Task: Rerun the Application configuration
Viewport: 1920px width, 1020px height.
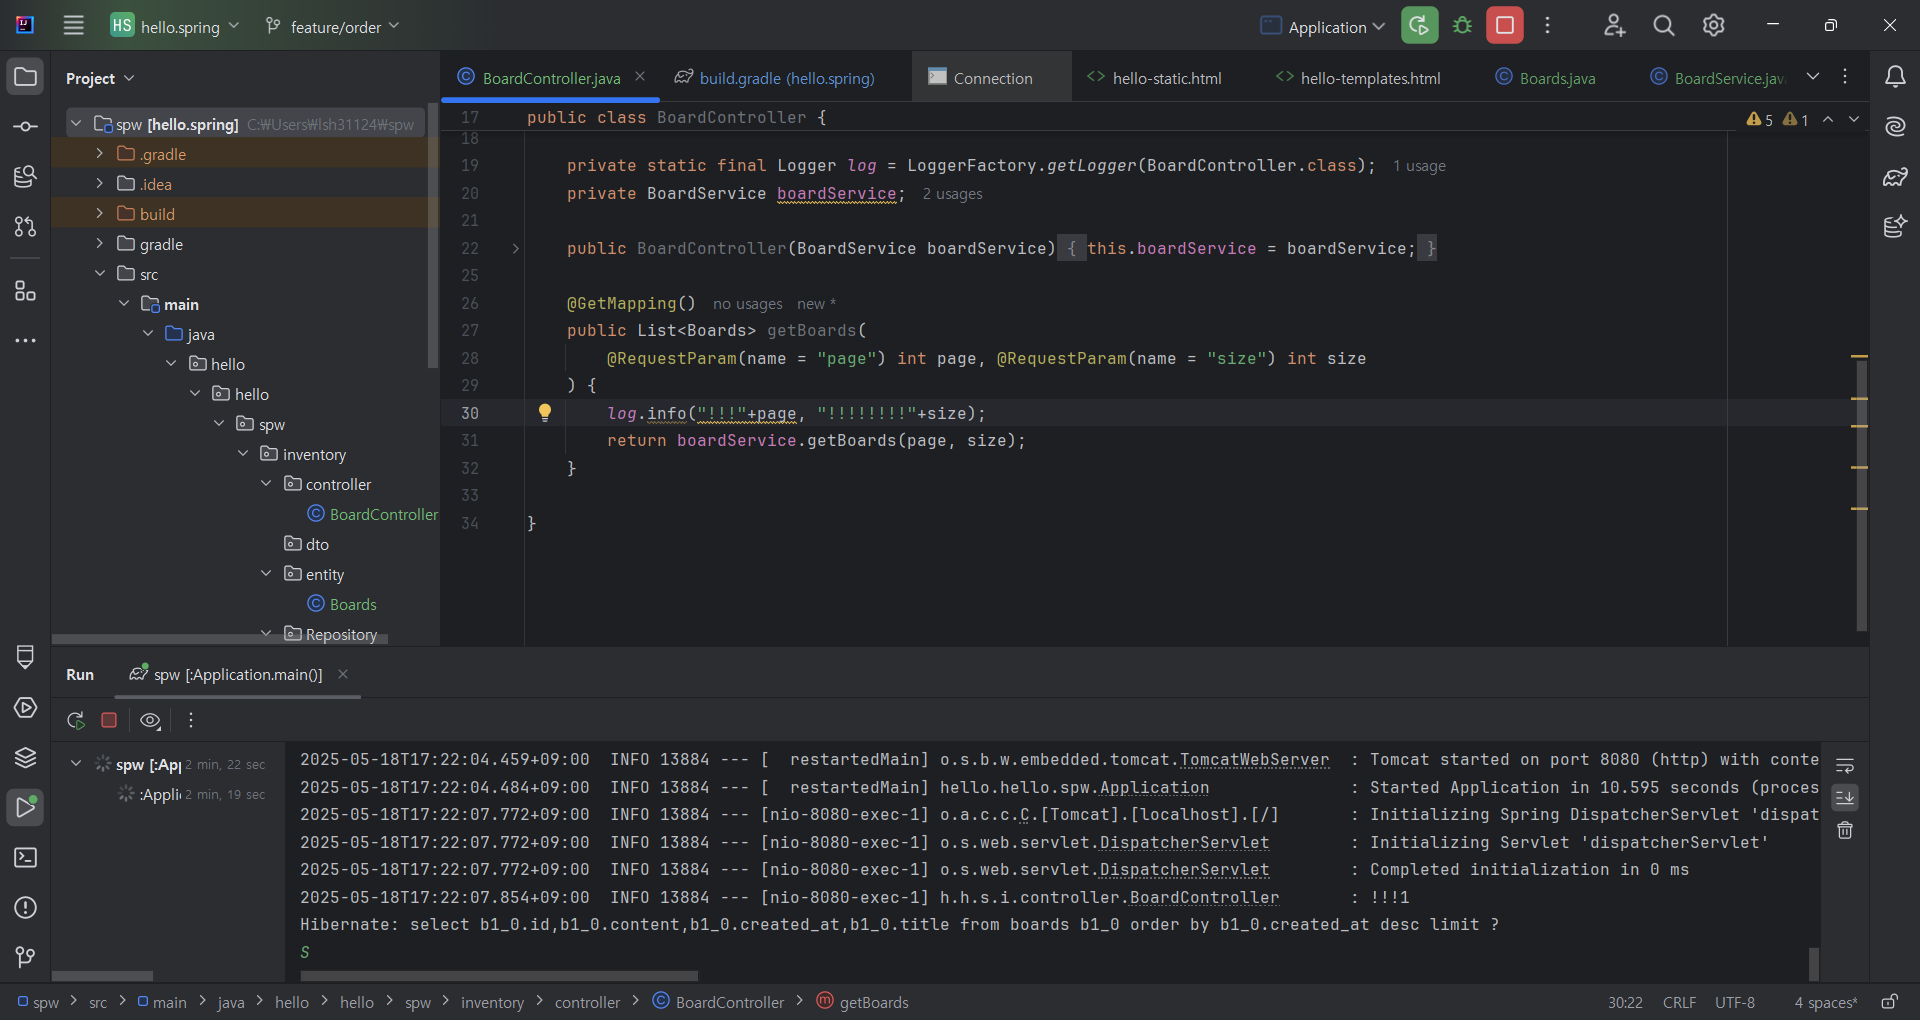Action: (1419, 26)
